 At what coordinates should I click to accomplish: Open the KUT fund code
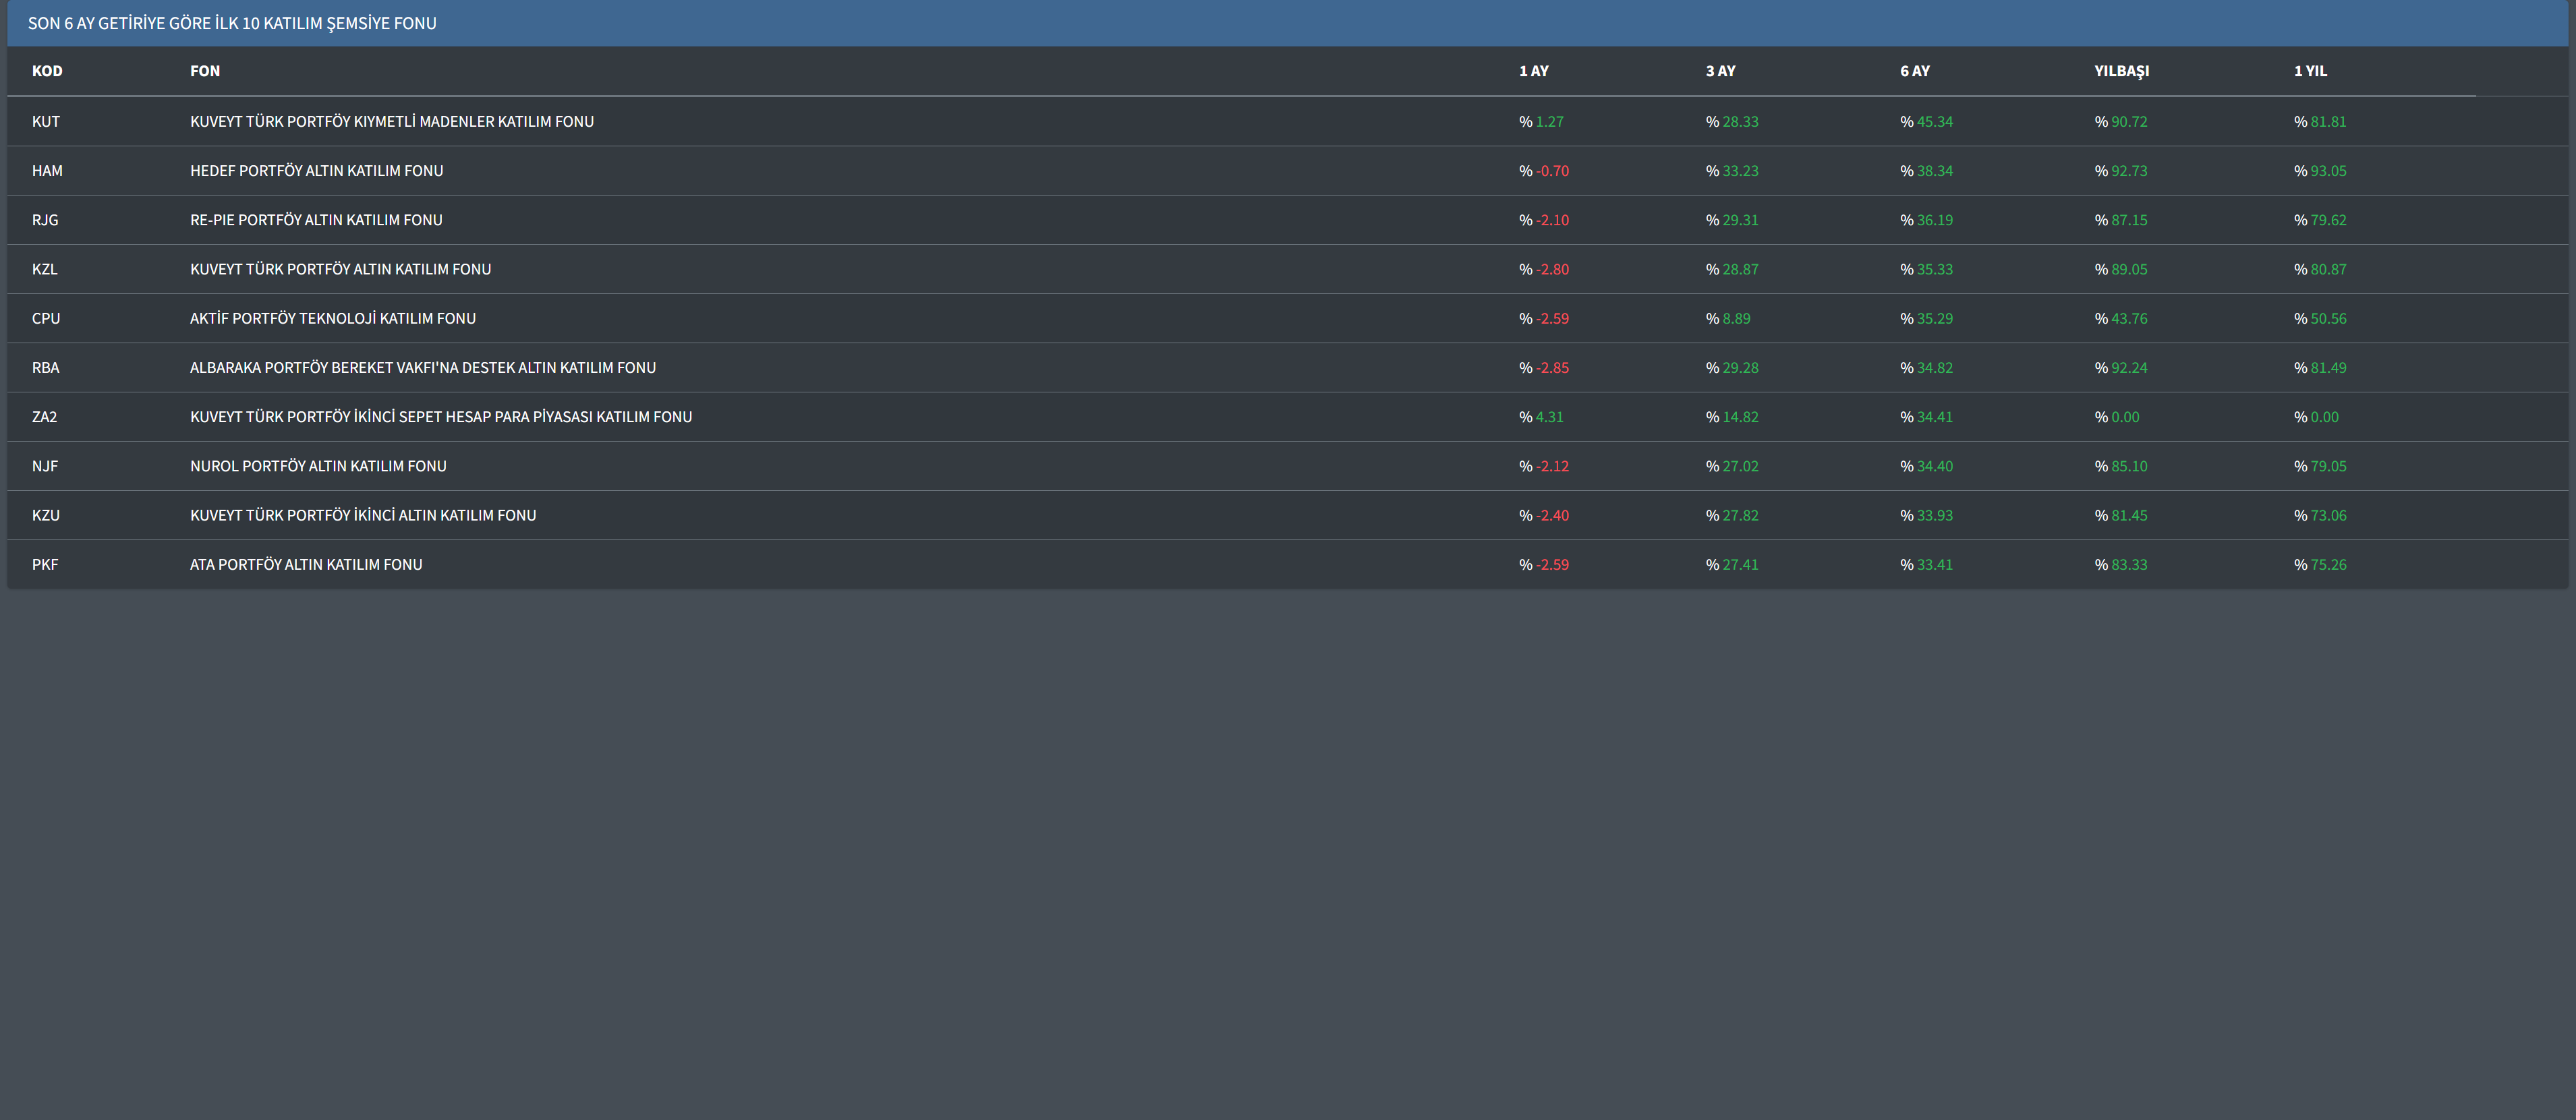click(x=46, y=122)
